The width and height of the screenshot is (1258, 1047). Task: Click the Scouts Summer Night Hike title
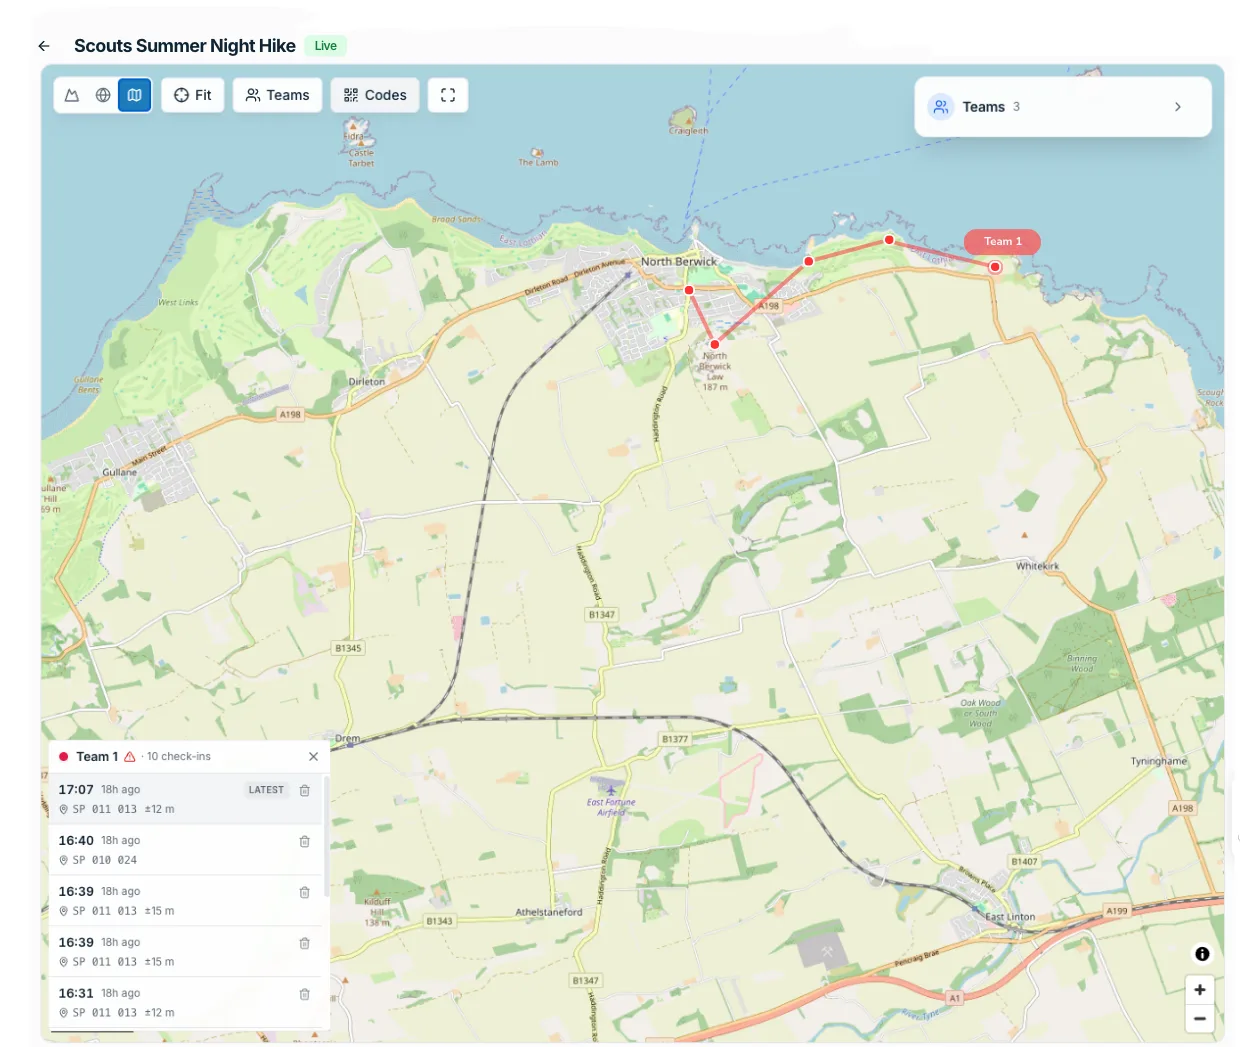[x=185, y=46]
